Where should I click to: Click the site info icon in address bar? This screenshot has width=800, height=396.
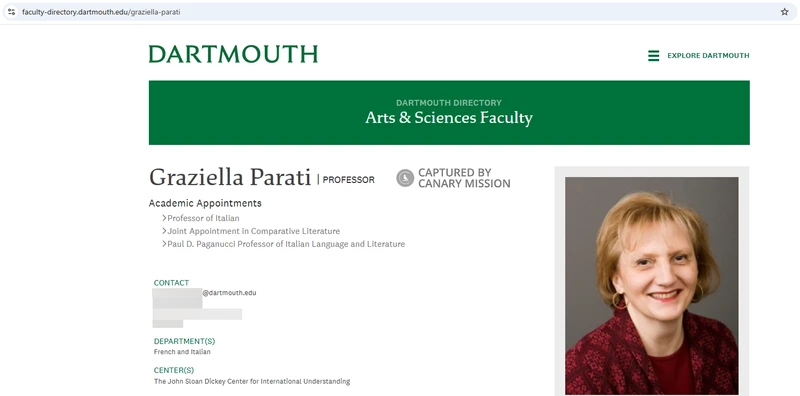pyautogui.click(x=12, y=12)
